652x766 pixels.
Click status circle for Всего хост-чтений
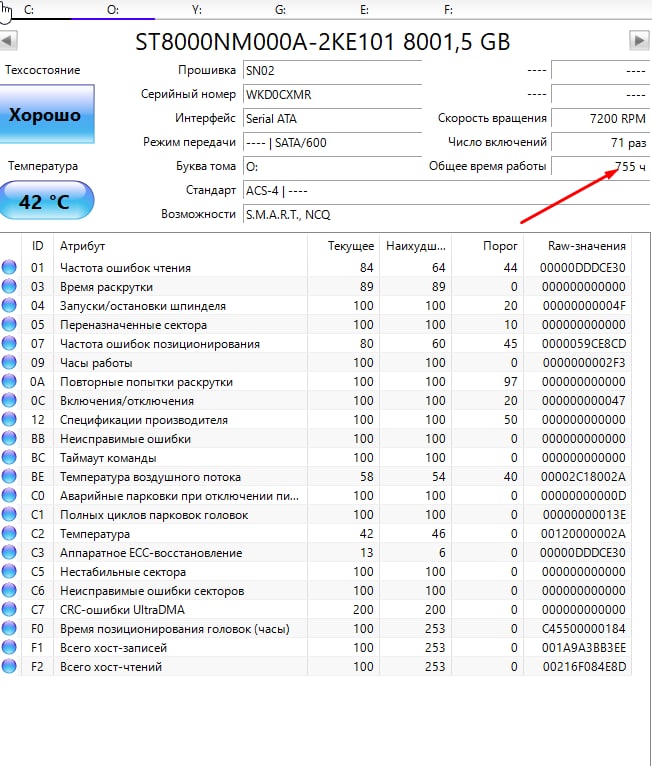[9, 666]
